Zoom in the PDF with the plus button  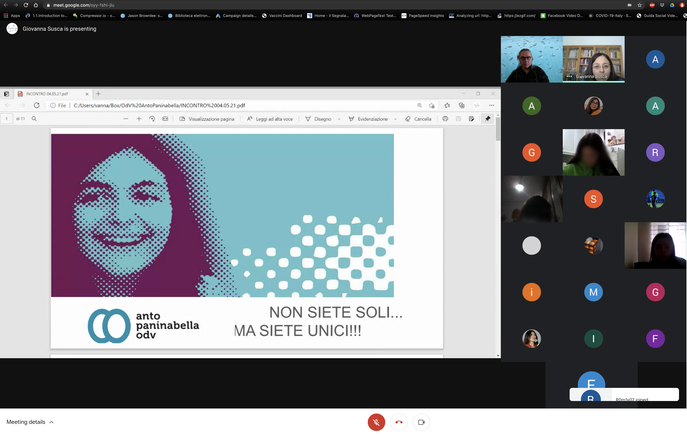[139, 119]
